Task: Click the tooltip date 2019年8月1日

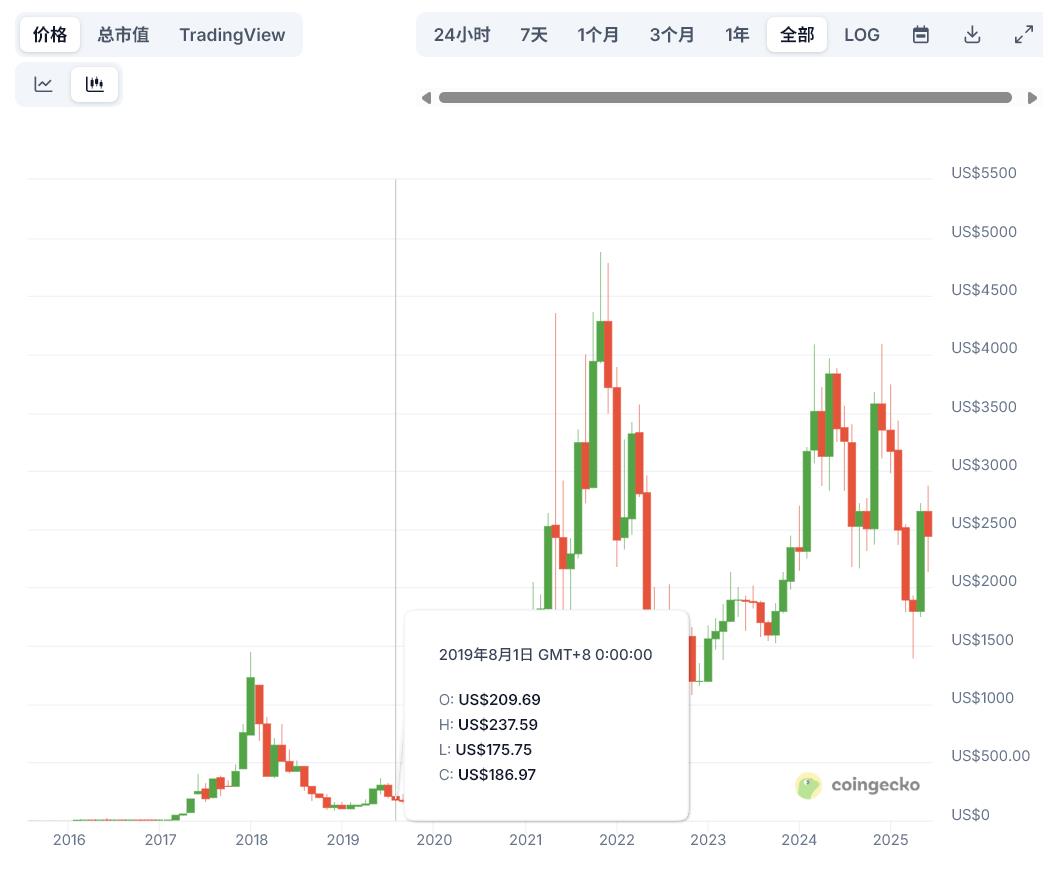Action: click(x=486, y=654)
